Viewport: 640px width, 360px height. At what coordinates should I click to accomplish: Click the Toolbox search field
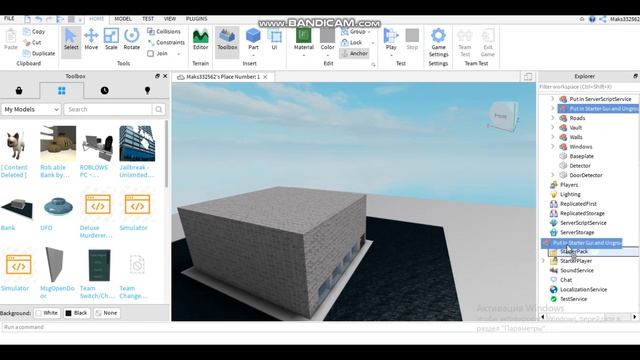coord(108,109)
